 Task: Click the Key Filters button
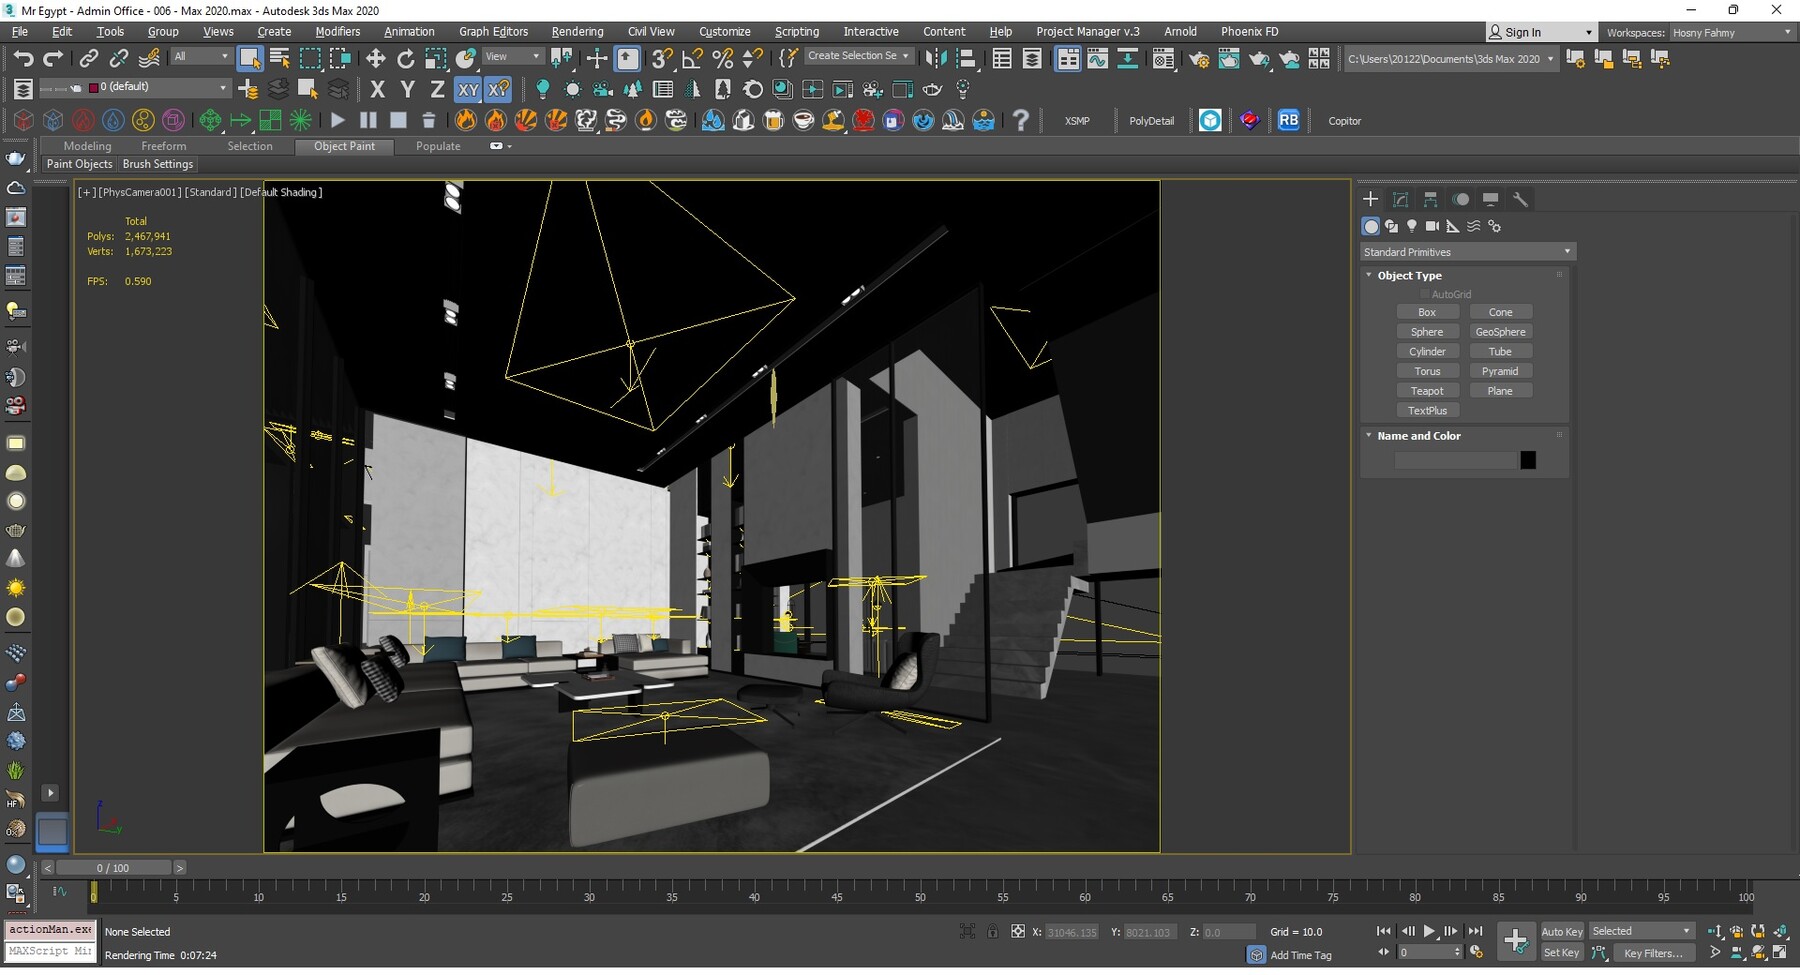1652,953
